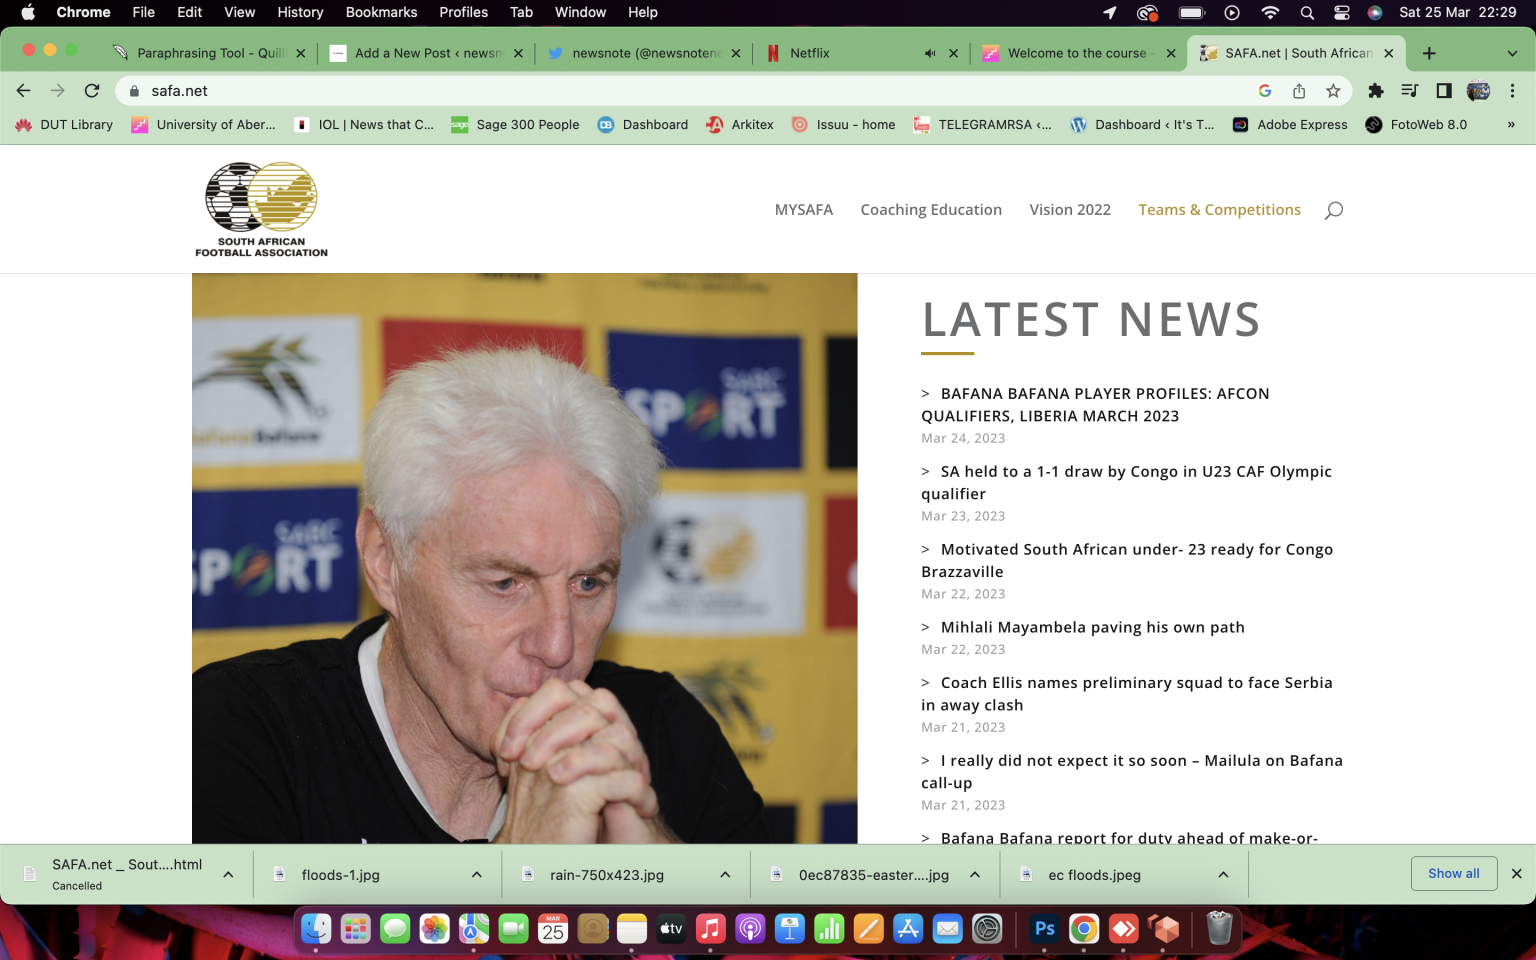Open the website search magnifier icon
This screenshot has height=960, width=1536.
pyautogui.click(x=1333, y=210)
